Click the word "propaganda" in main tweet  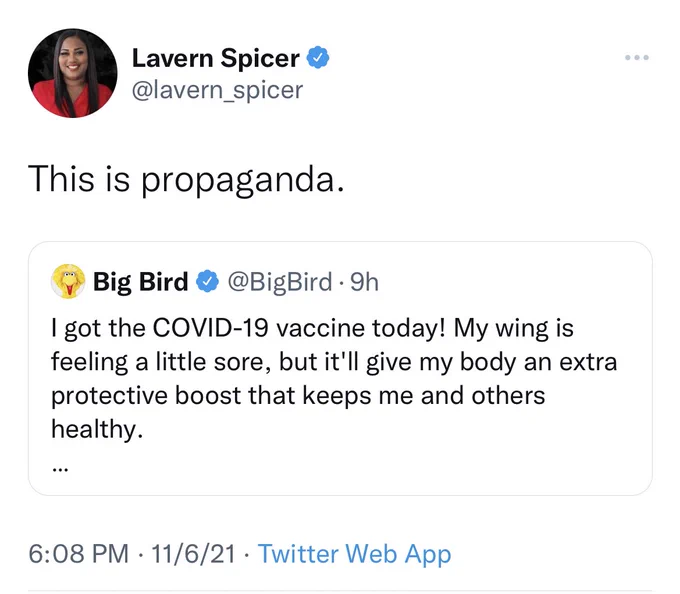tap(239, 181)
